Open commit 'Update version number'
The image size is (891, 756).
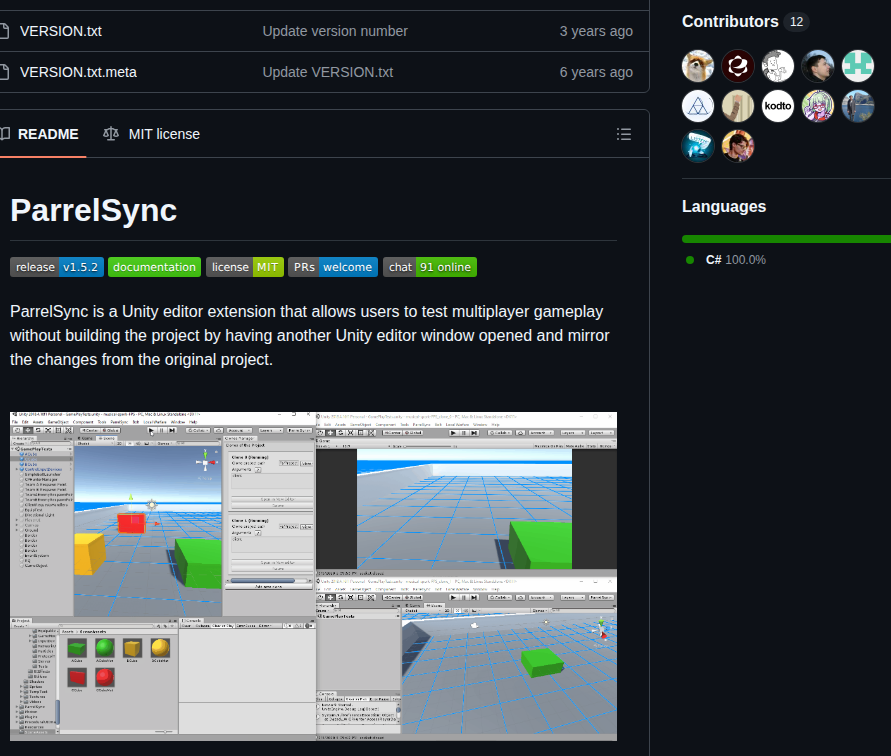[335, 31]
